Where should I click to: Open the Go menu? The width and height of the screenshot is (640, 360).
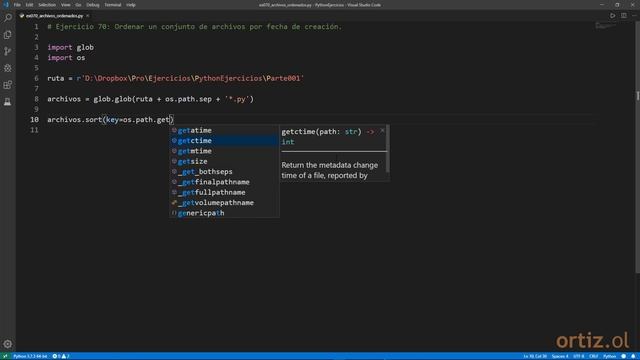(78, 5)
